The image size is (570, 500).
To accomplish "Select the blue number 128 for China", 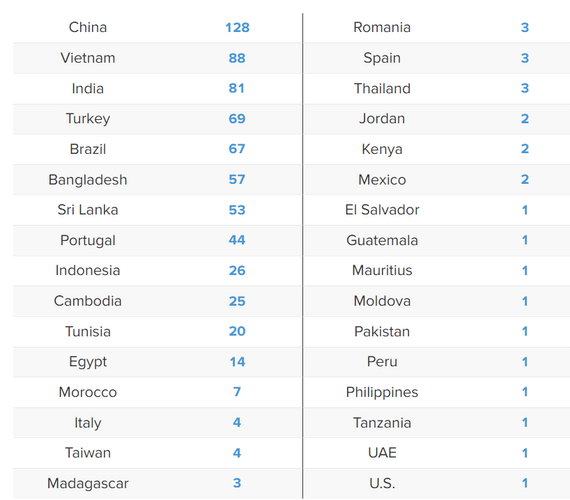I will tap(237, 28).
